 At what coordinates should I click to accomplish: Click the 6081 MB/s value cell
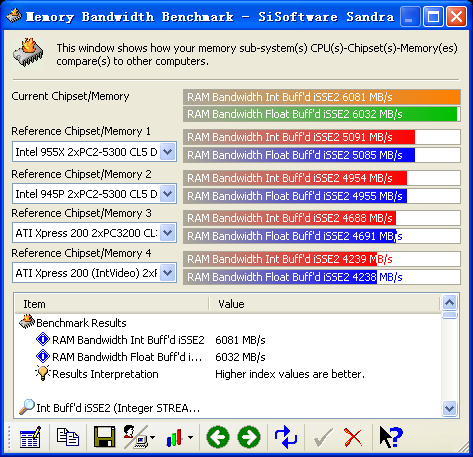(240, 340)
